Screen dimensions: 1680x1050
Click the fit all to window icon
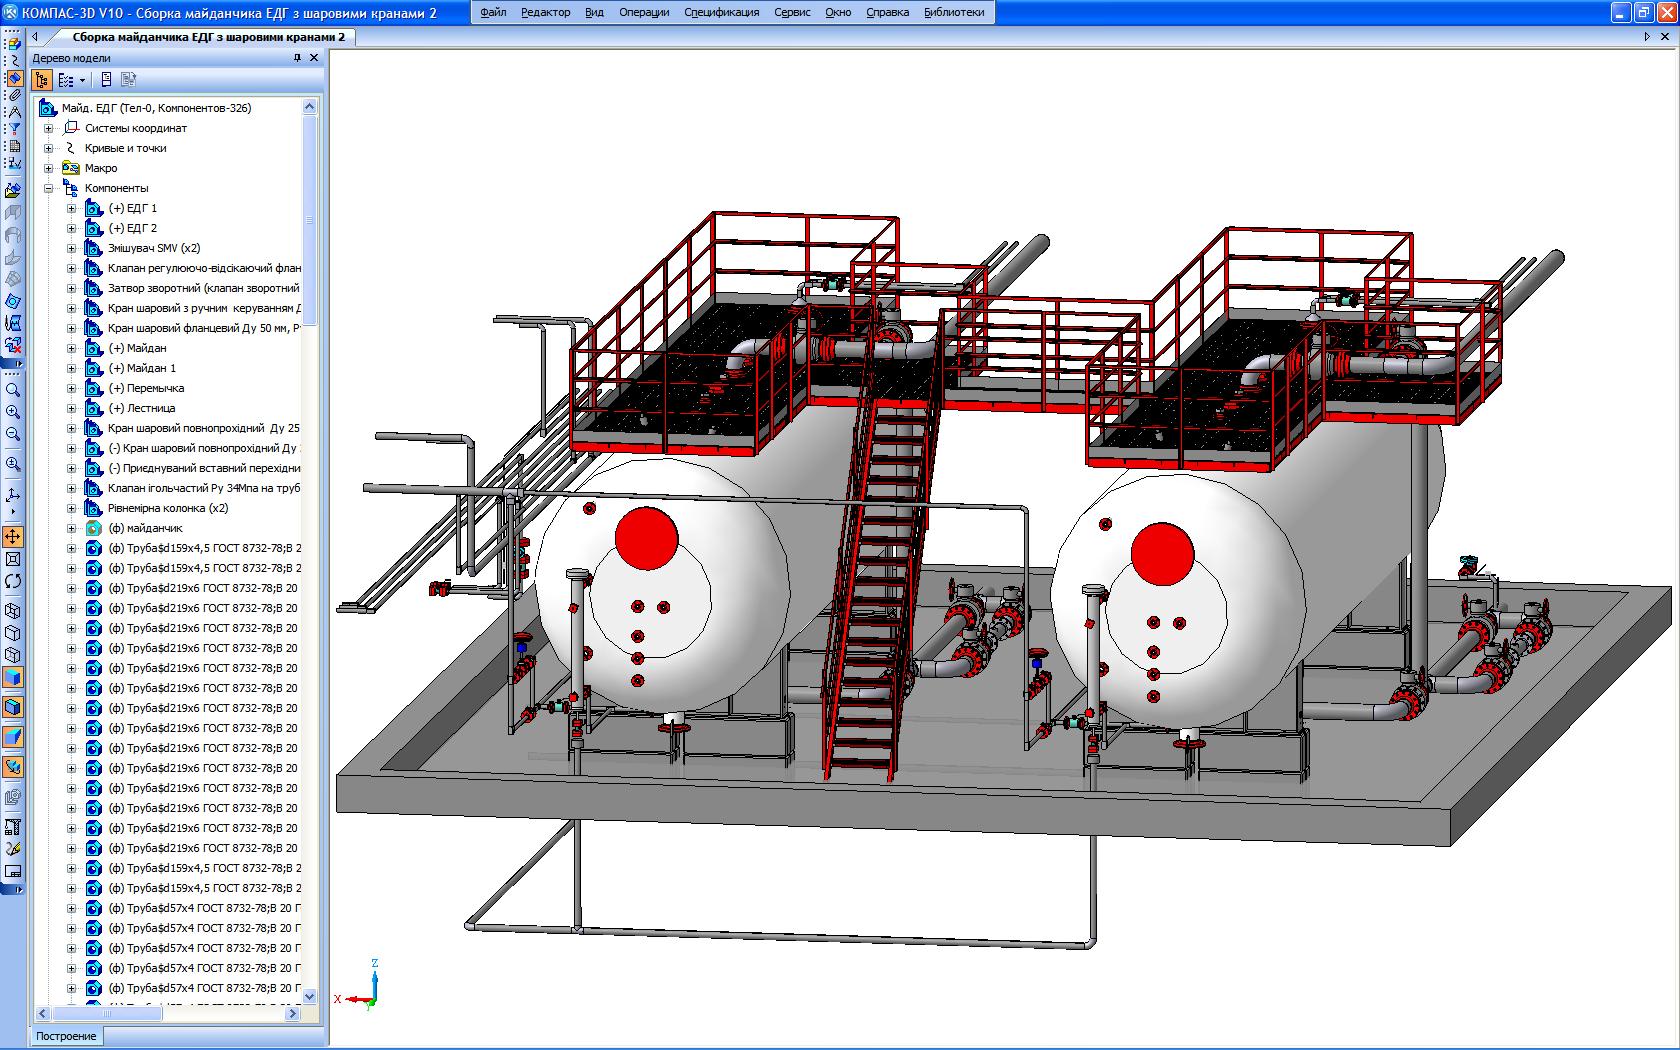(12, 558)
